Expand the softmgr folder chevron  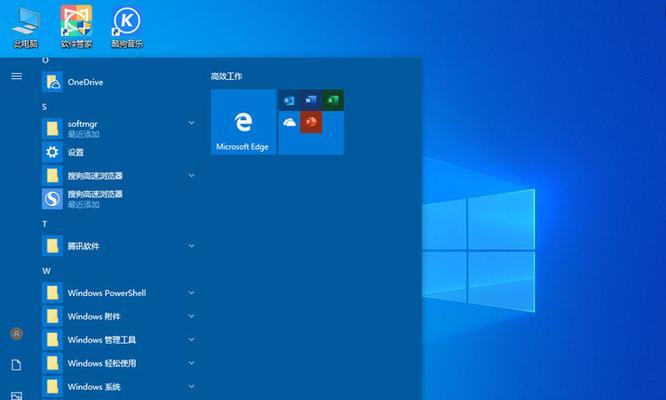[192, 123]
